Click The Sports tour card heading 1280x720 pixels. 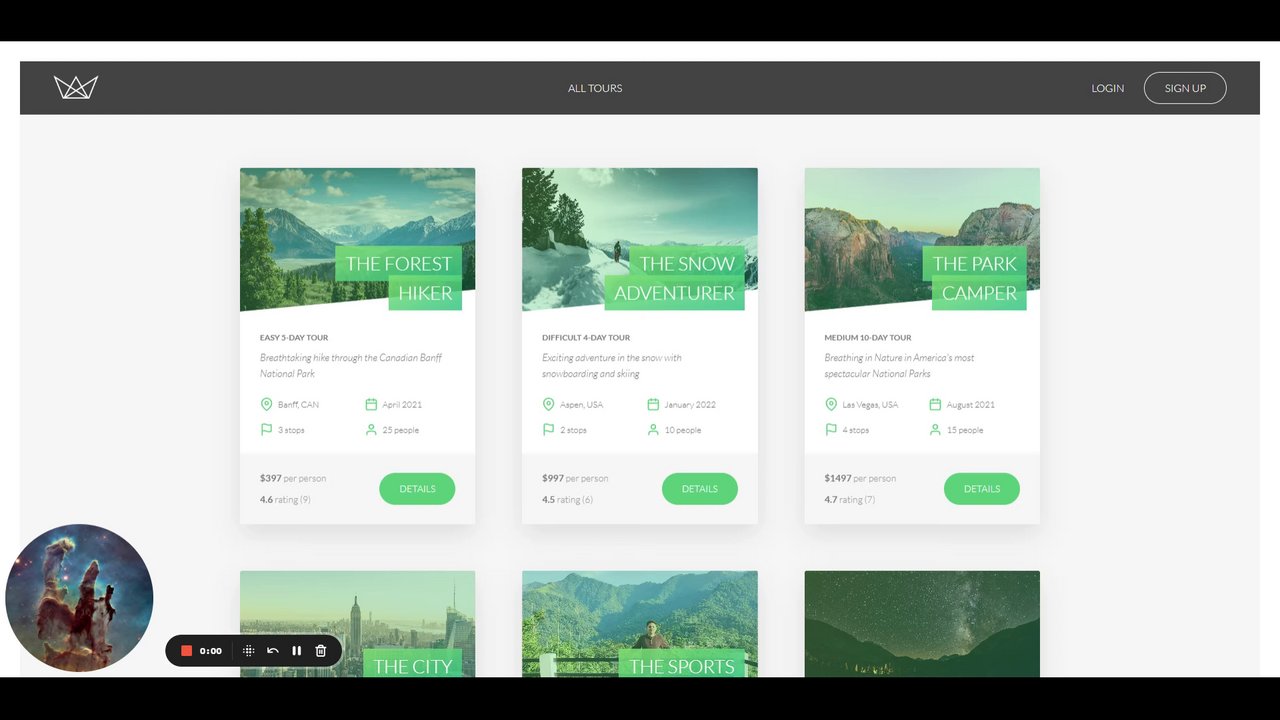tap(682, 665)
